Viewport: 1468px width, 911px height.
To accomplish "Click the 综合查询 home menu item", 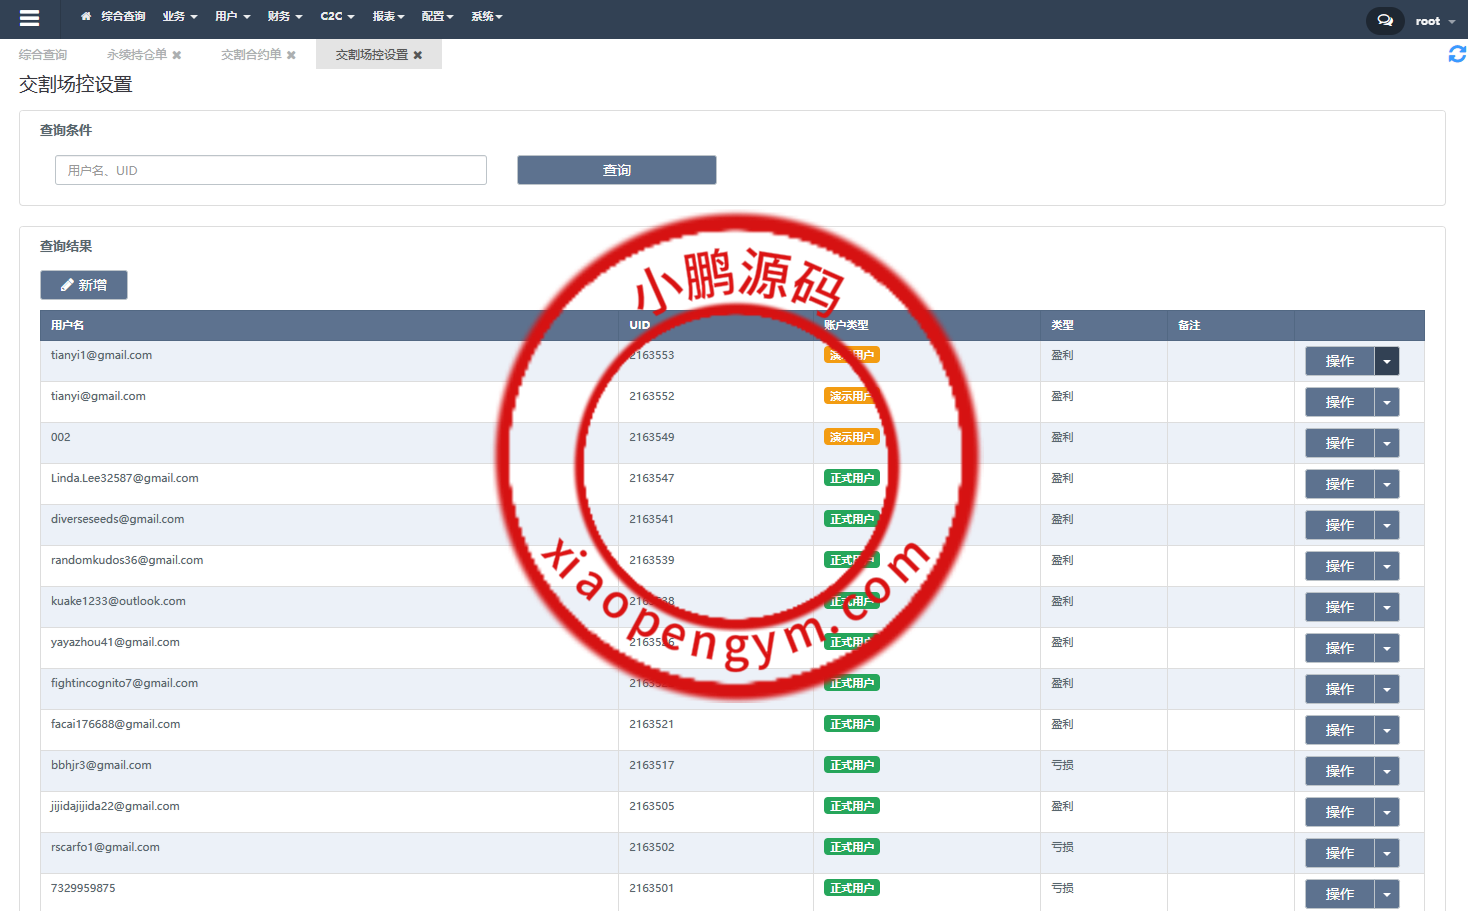I will [113, 17].
